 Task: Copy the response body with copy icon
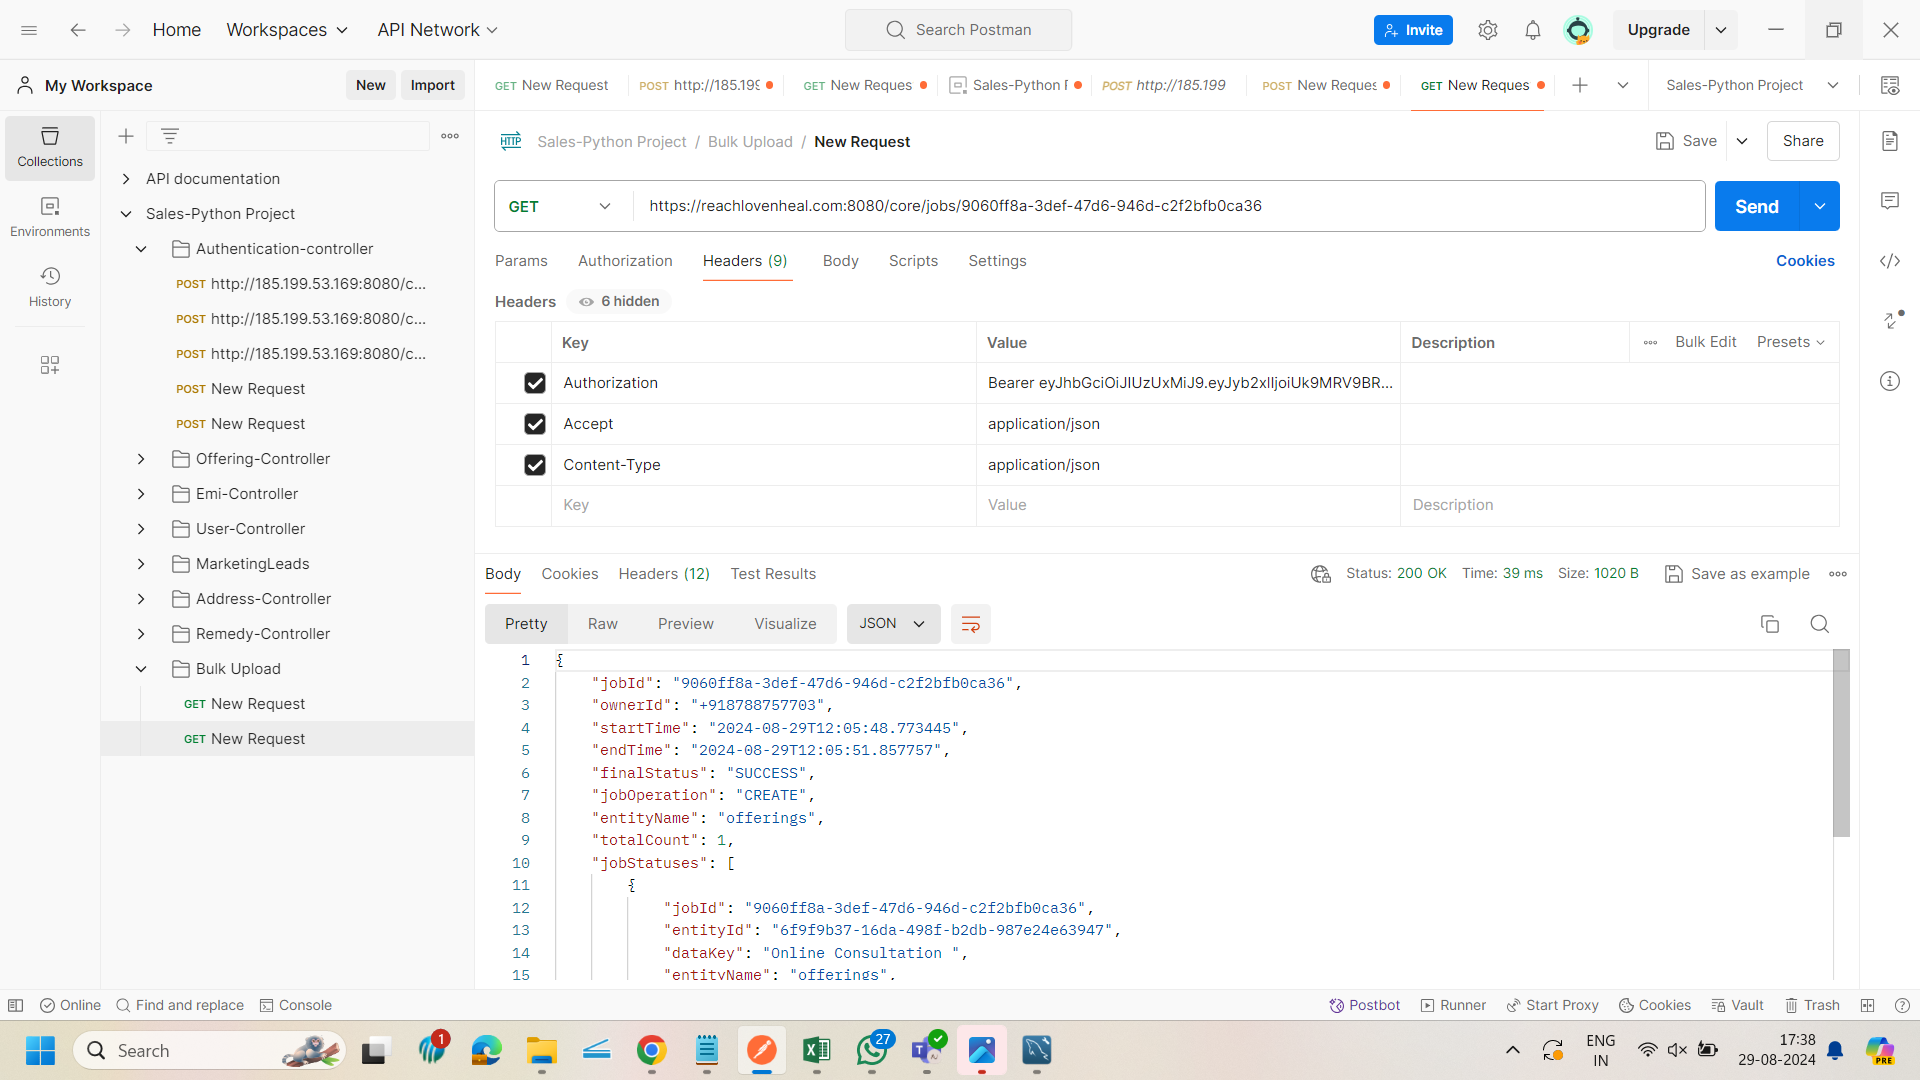(x=1770, y=624)
